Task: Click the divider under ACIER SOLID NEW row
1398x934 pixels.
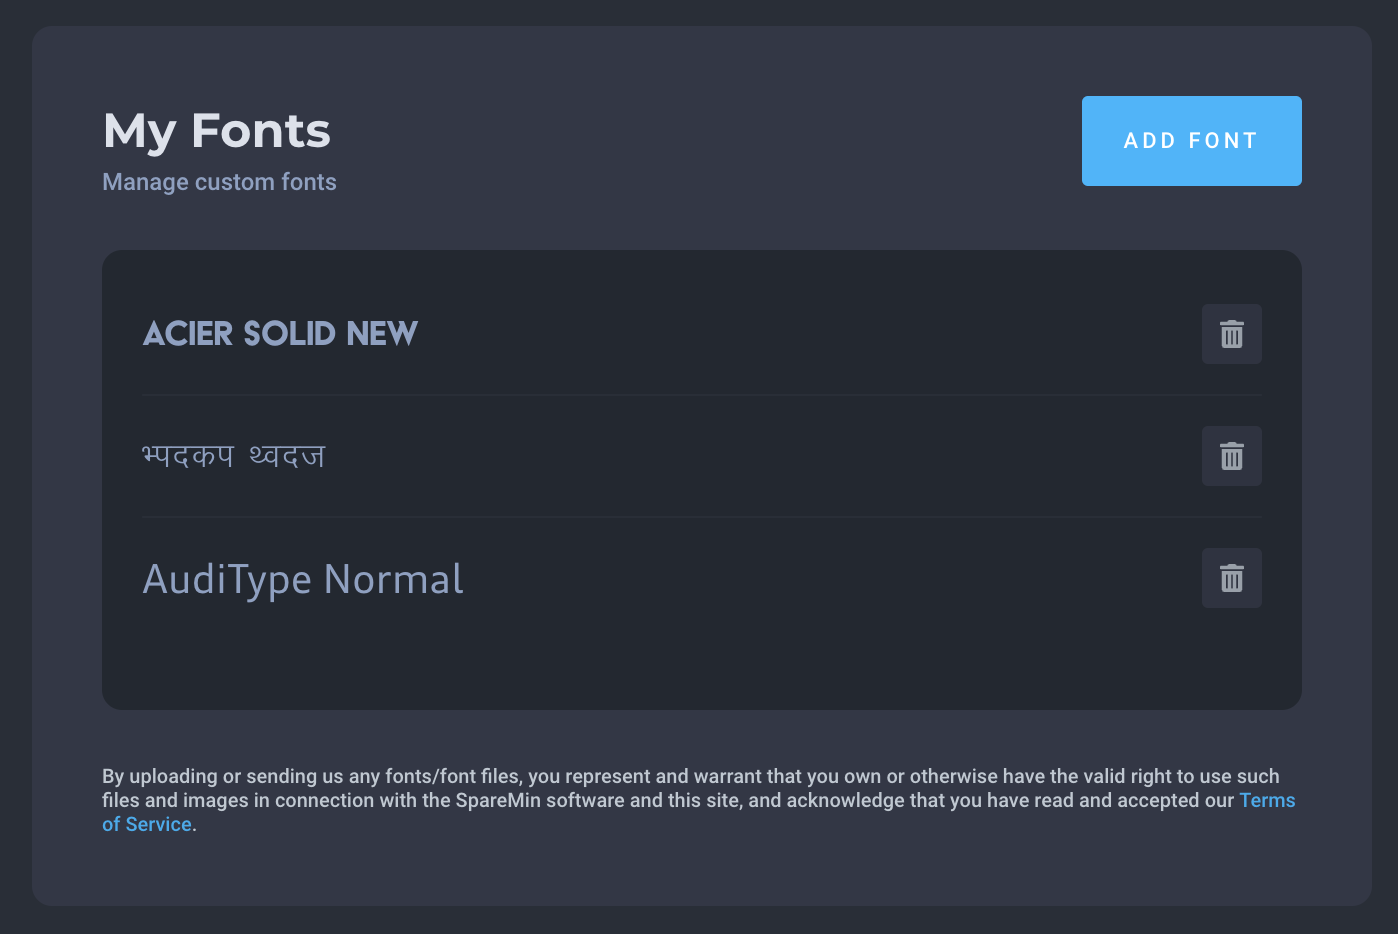Action: pyautogui.click(x=701, y=395)
